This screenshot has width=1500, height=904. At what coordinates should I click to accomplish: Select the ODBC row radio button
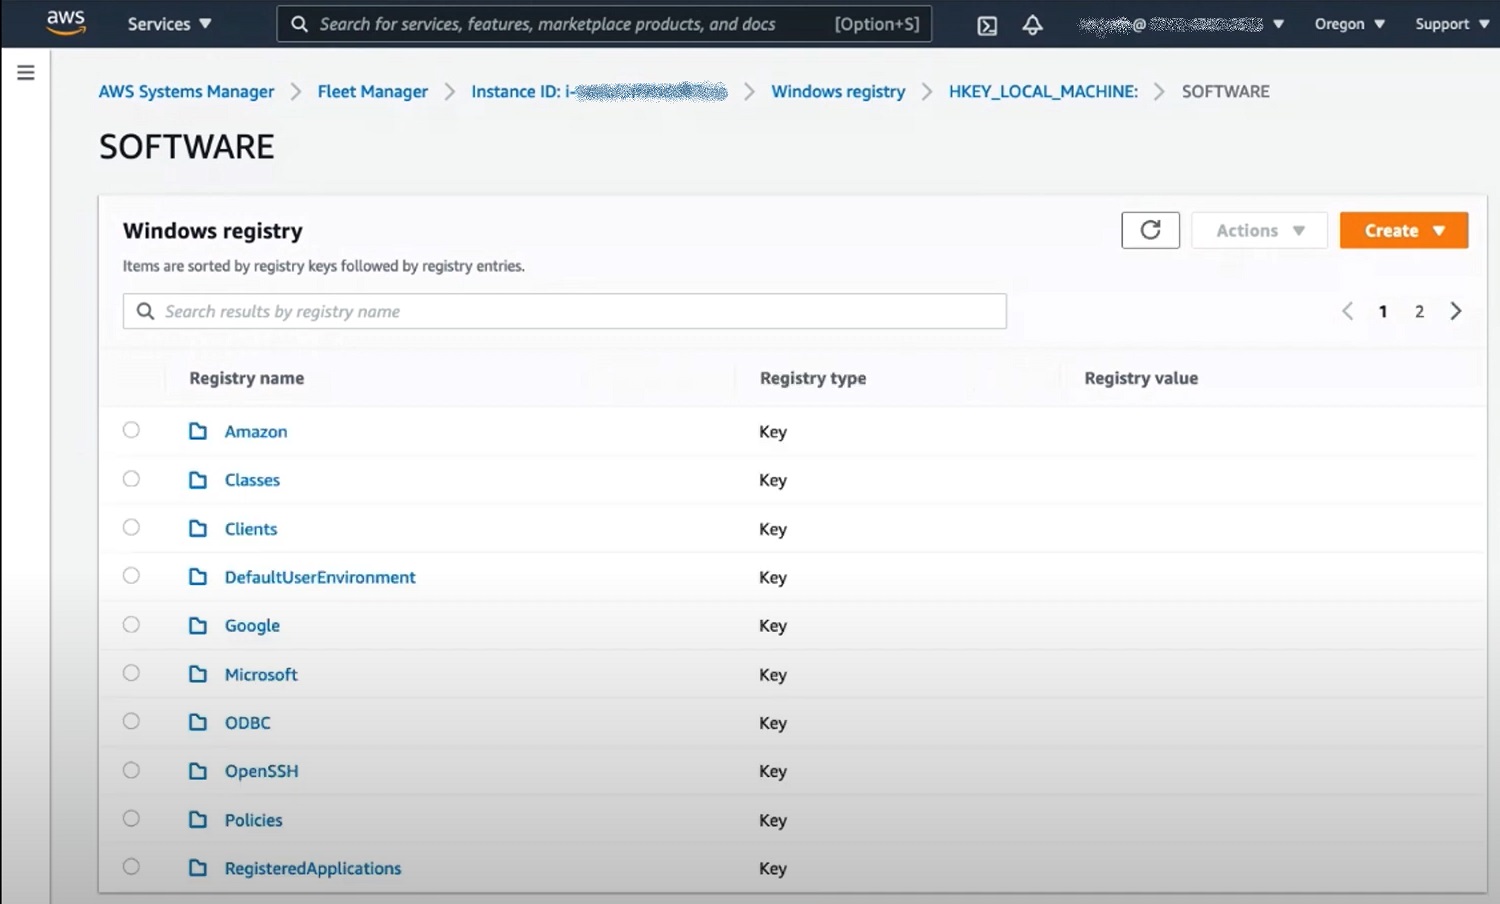131,721
